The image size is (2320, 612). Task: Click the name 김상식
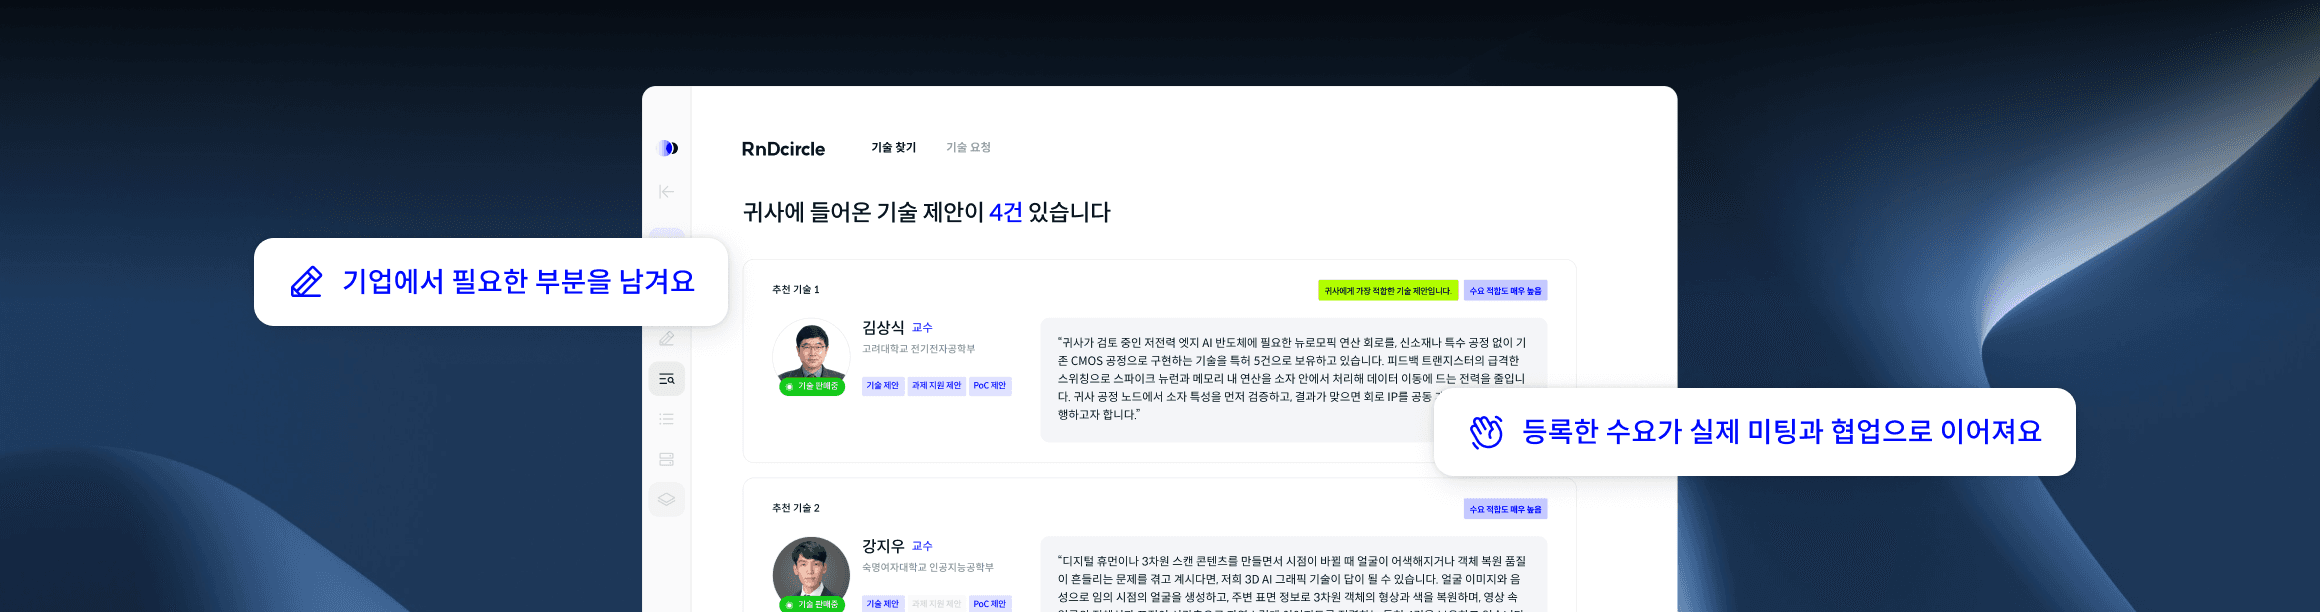click(883, 327)
